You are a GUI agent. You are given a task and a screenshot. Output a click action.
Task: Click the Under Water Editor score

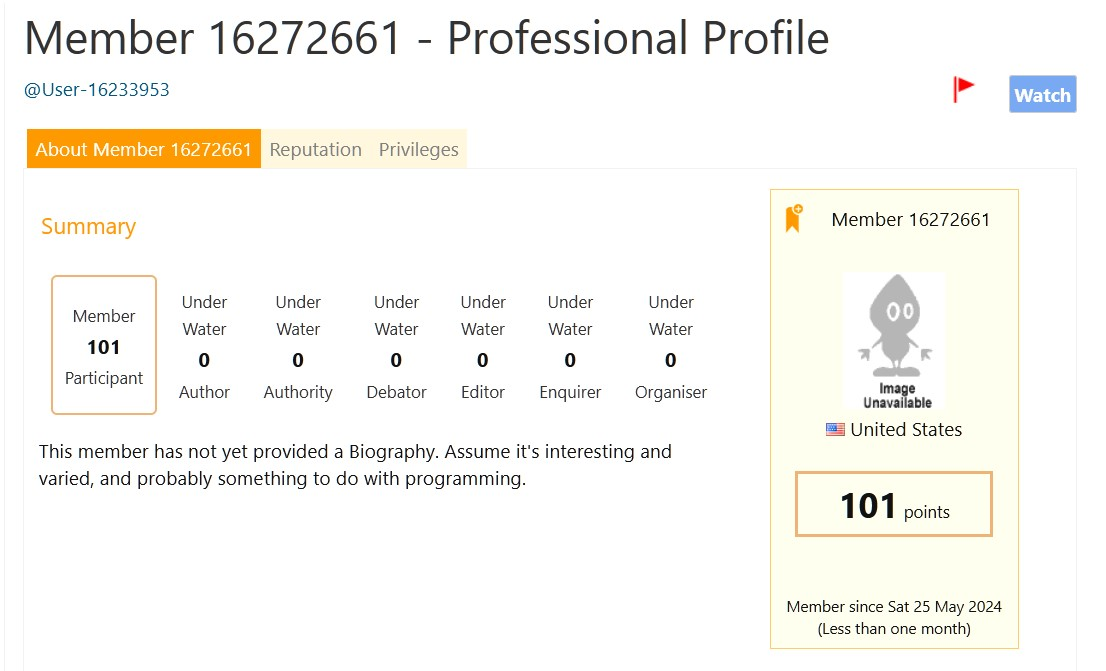(x=482, y=346)
